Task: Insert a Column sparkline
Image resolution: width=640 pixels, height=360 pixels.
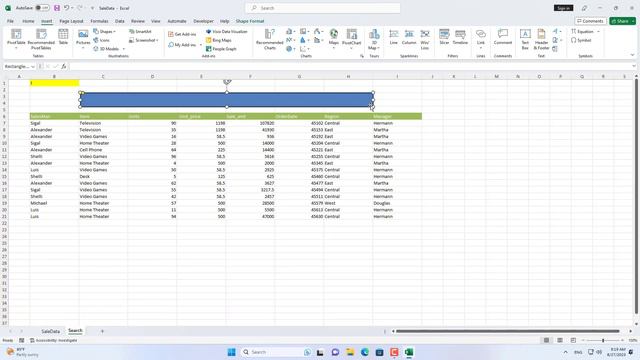Action: tap(409, 37)
